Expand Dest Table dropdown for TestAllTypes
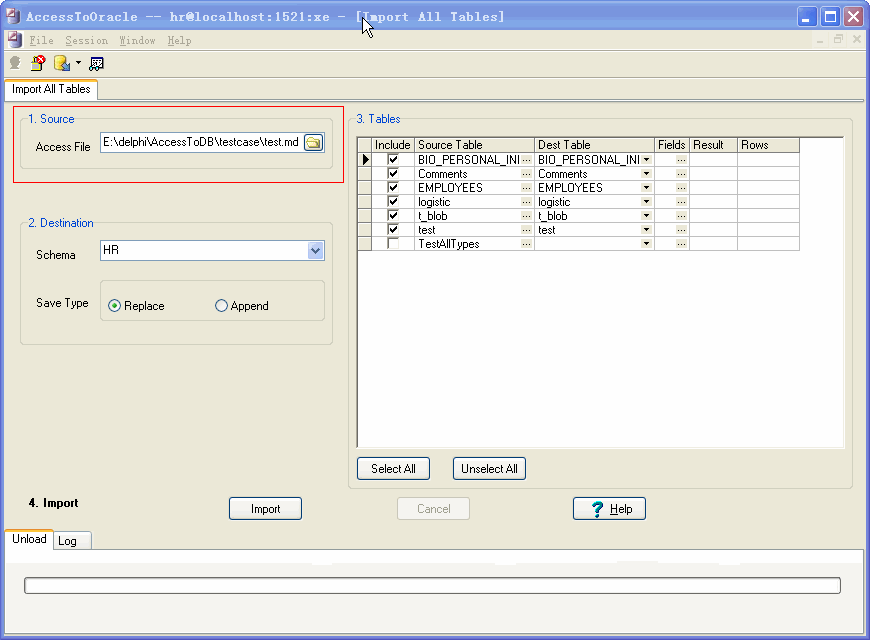 tap(646, 244)
